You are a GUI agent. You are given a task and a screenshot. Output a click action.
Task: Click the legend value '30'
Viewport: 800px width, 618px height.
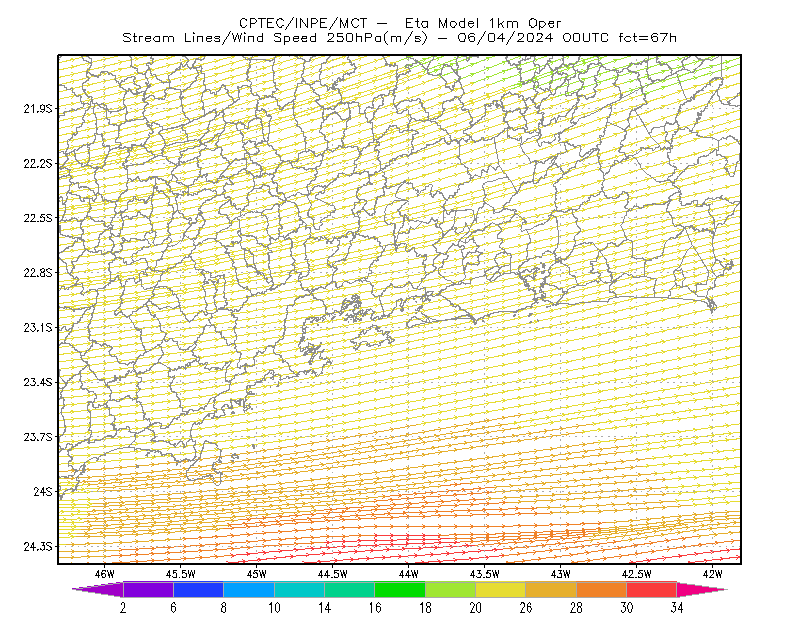click(627, 607)
